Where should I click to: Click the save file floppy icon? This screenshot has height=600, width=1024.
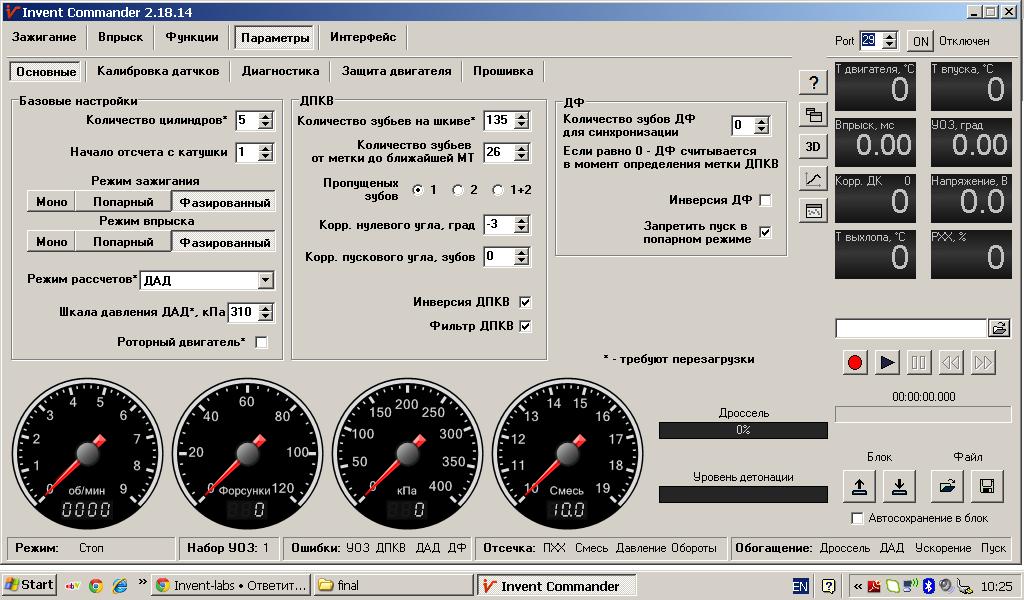pyautogui.click(x=987, y=486)
